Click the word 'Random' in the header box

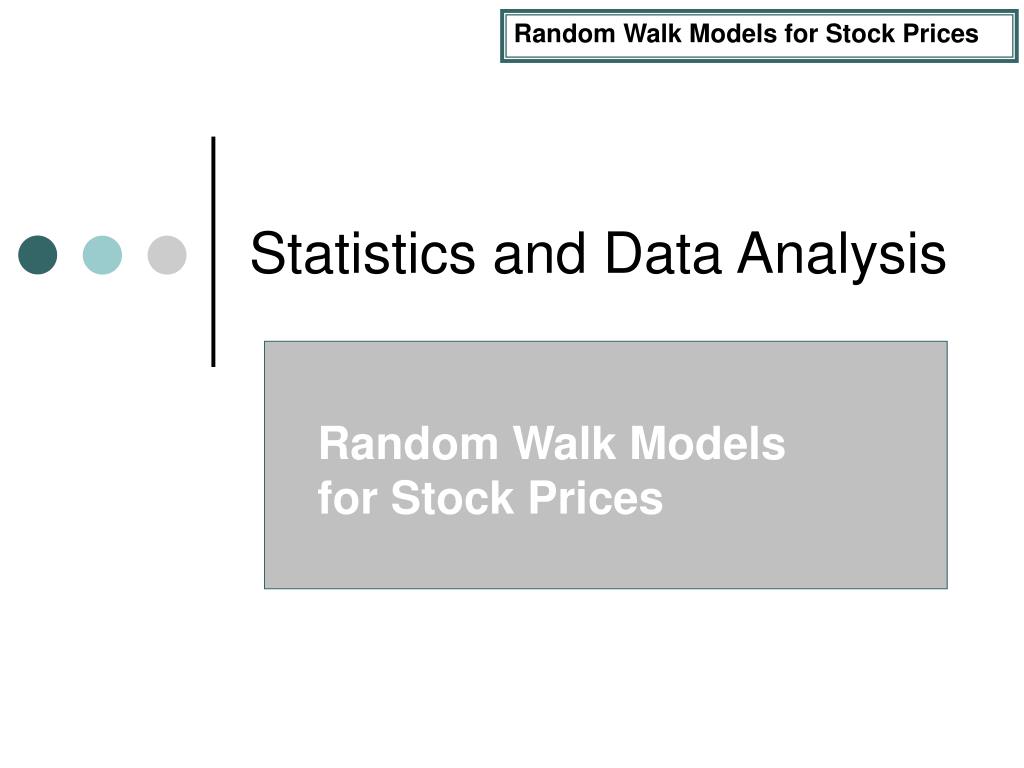565,33
